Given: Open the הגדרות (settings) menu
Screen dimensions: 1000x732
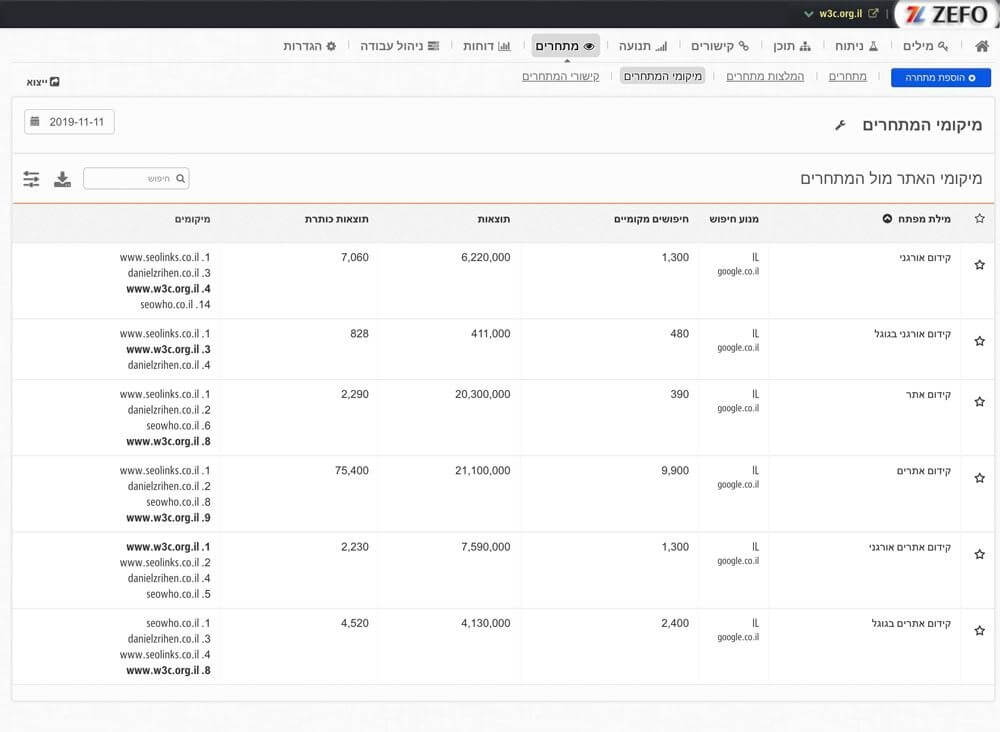Looking at the screenshot, I should pos(309,46).
